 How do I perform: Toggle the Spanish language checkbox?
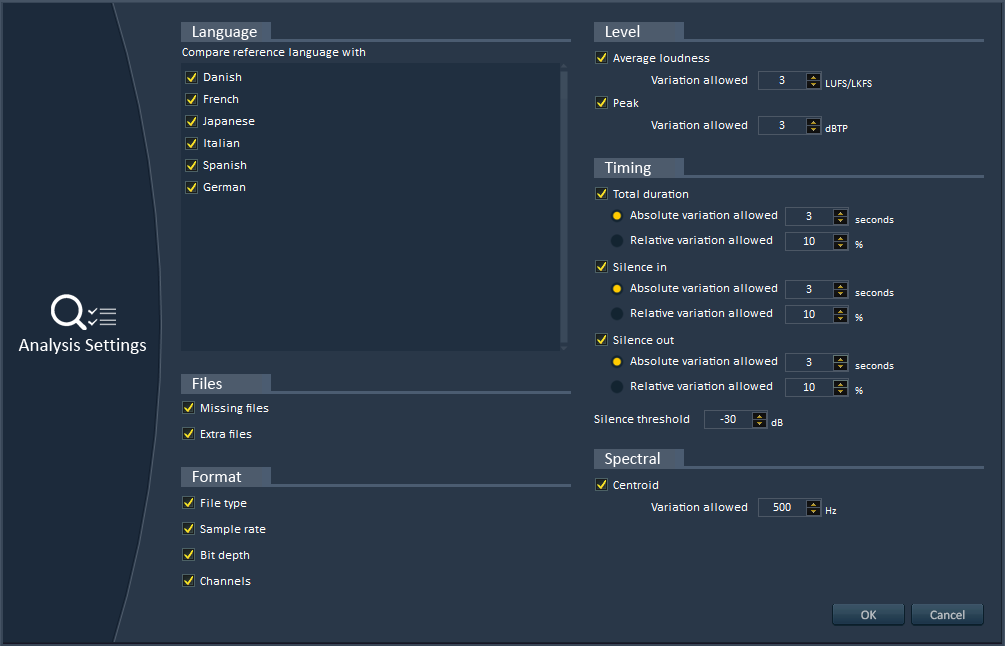coord(191,165)
